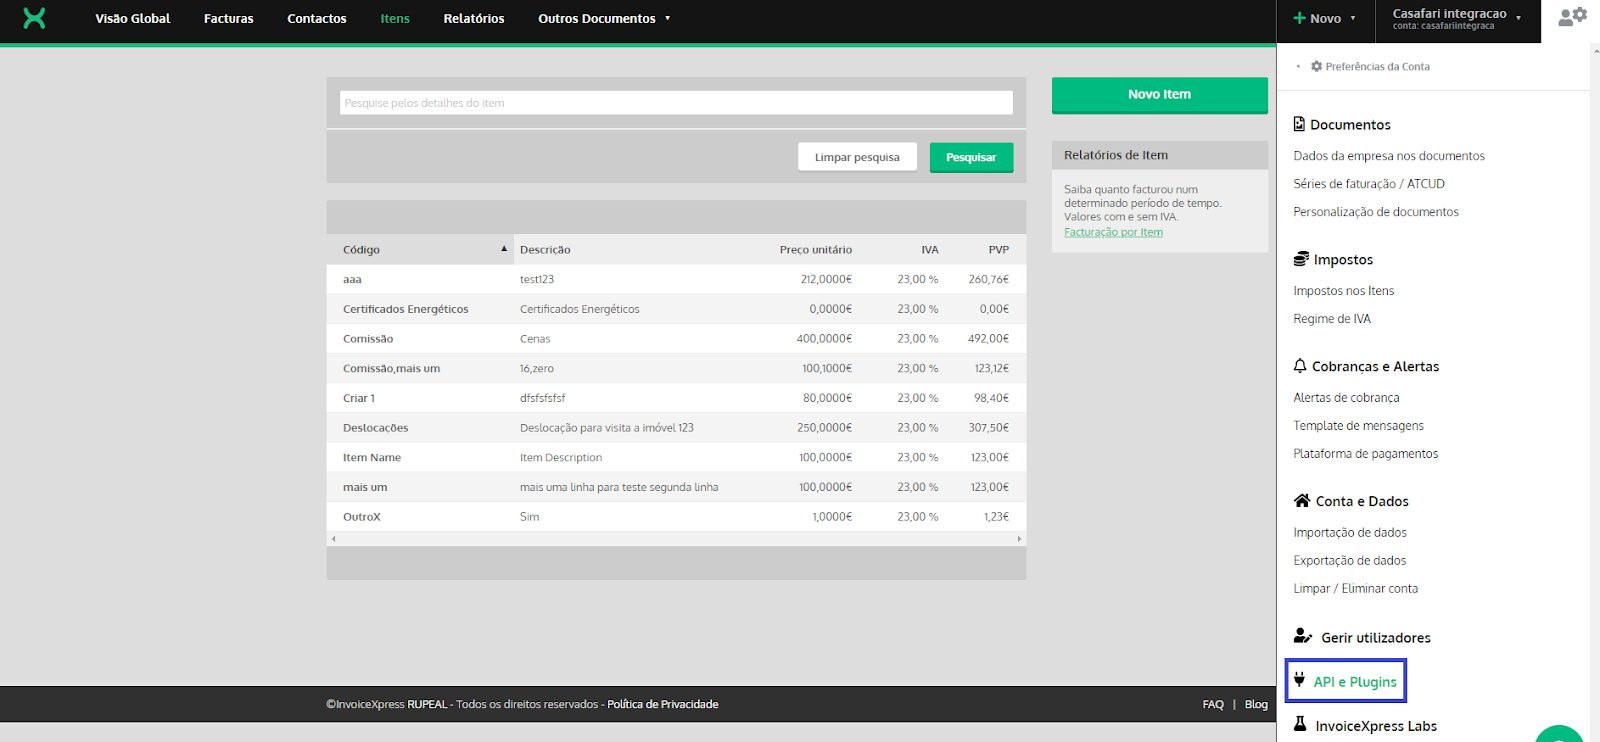The width and height of the screenshot is (1600, 742).
Task: Click the InvoiceXpress Labs flask icon
Action: click(1300, 725)
